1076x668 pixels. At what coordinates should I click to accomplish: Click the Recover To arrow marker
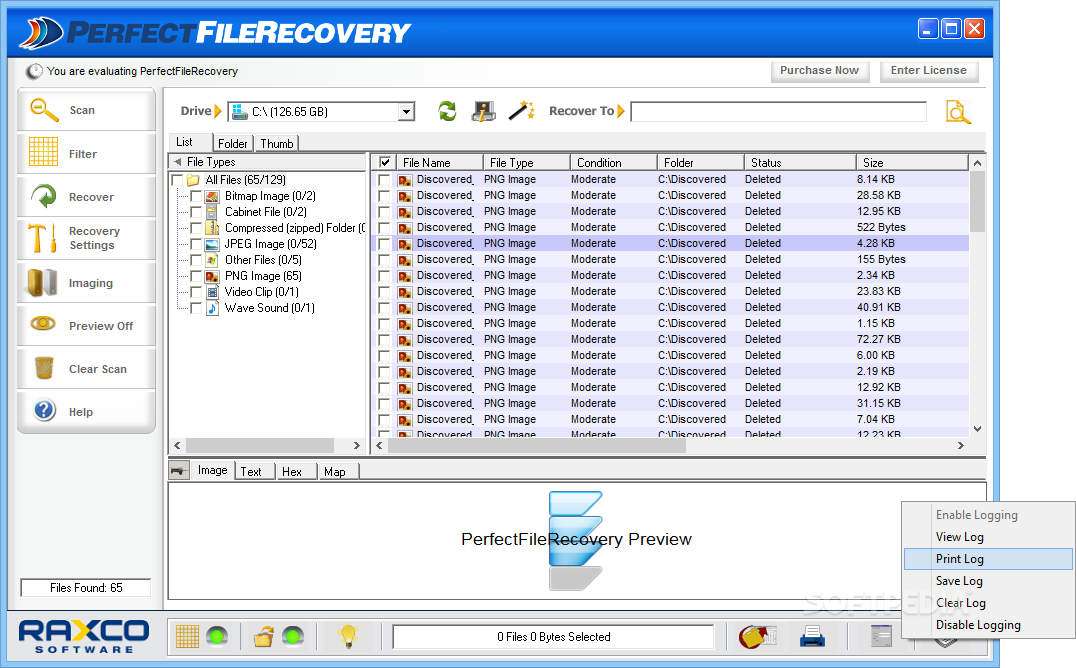(621, 111)
